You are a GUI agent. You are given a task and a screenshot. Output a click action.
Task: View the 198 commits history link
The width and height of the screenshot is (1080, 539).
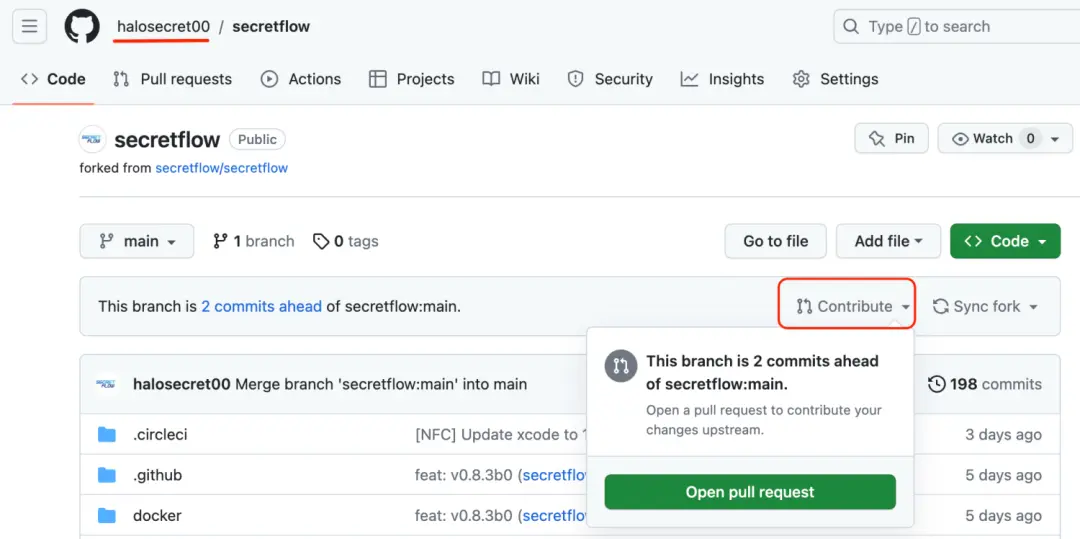click(x=985, y=384)
